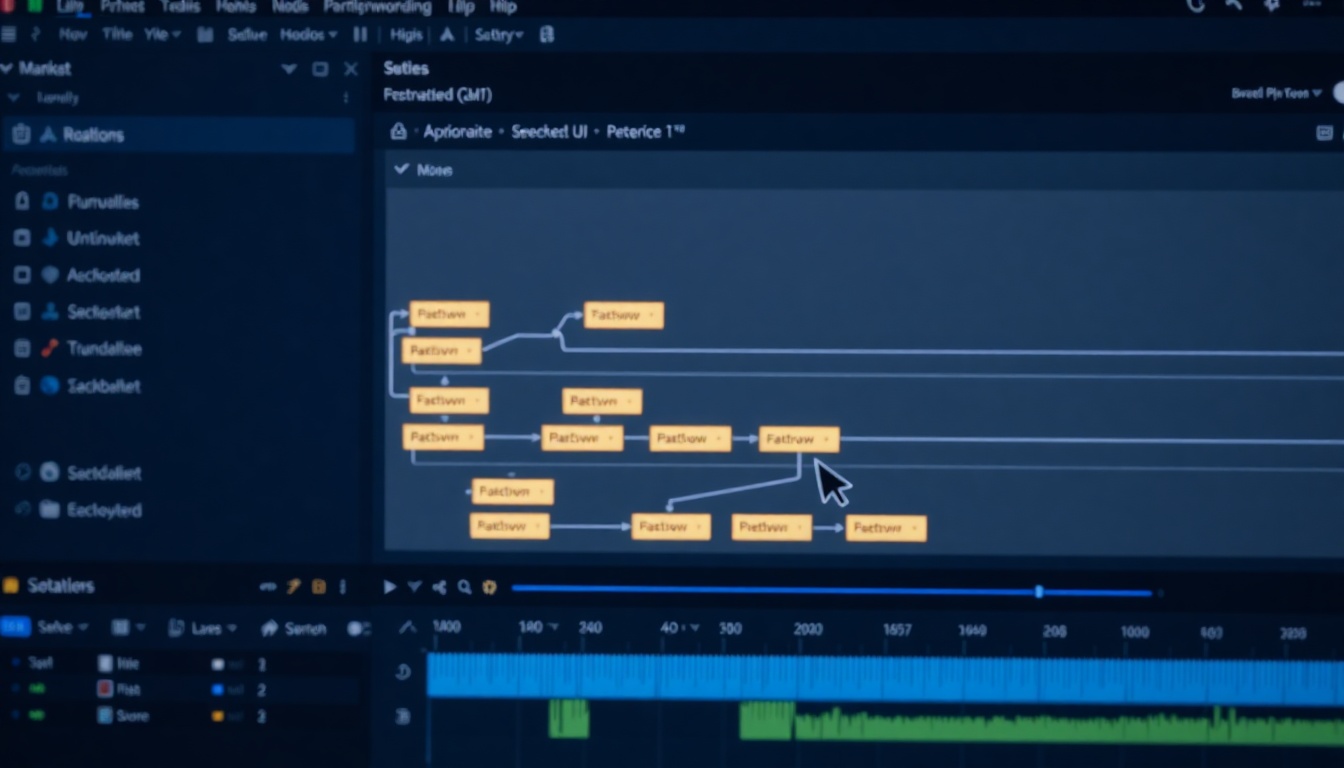Image resolution: width=1344 pixels, height=768 pixels.
Task: Click the lock icon before the Aprionaite breadcrumb
Action: click(398, 132)
